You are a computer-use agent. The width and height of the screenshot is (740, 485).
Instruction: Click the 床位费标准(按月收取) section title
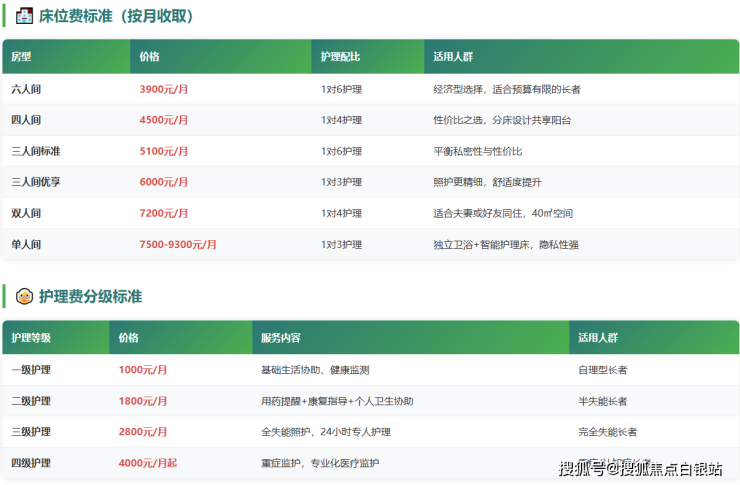click(116, 16)
